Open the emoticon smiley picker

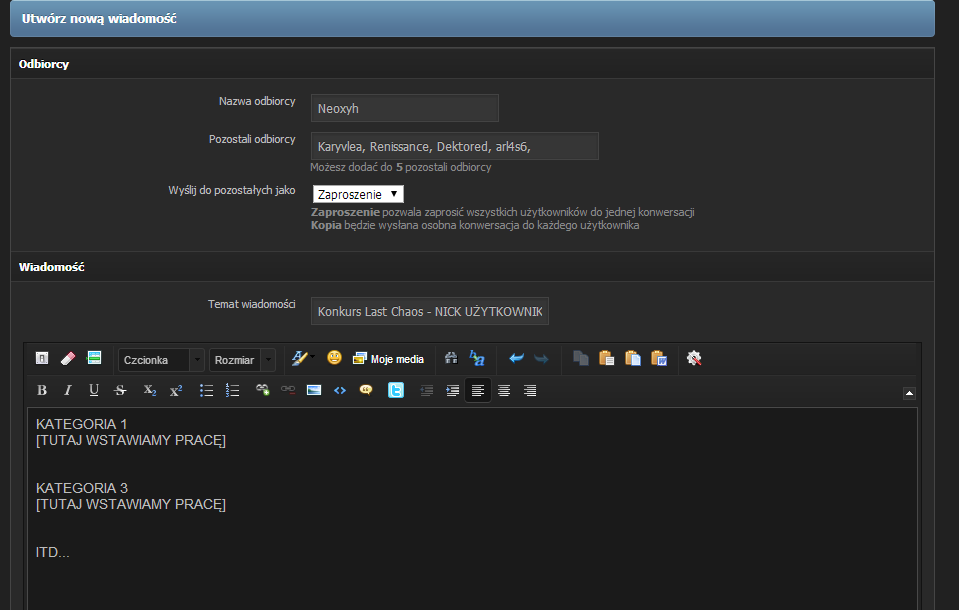click(x=334, y=358)
